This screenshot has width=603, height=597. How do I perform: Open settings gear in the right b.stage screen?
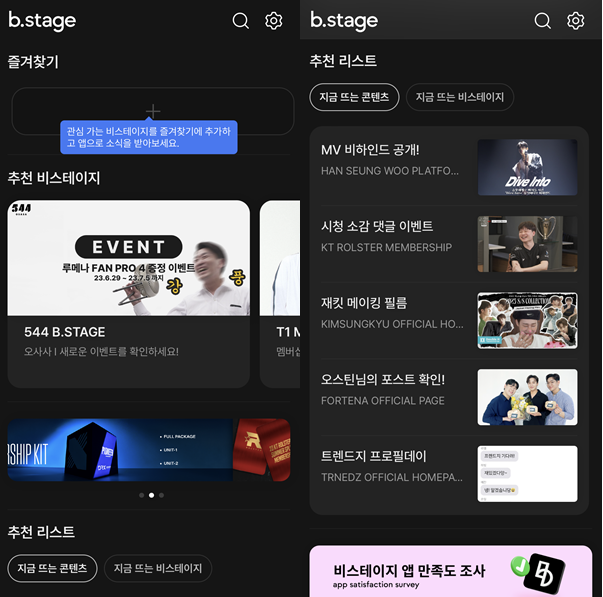pos(576,21)
